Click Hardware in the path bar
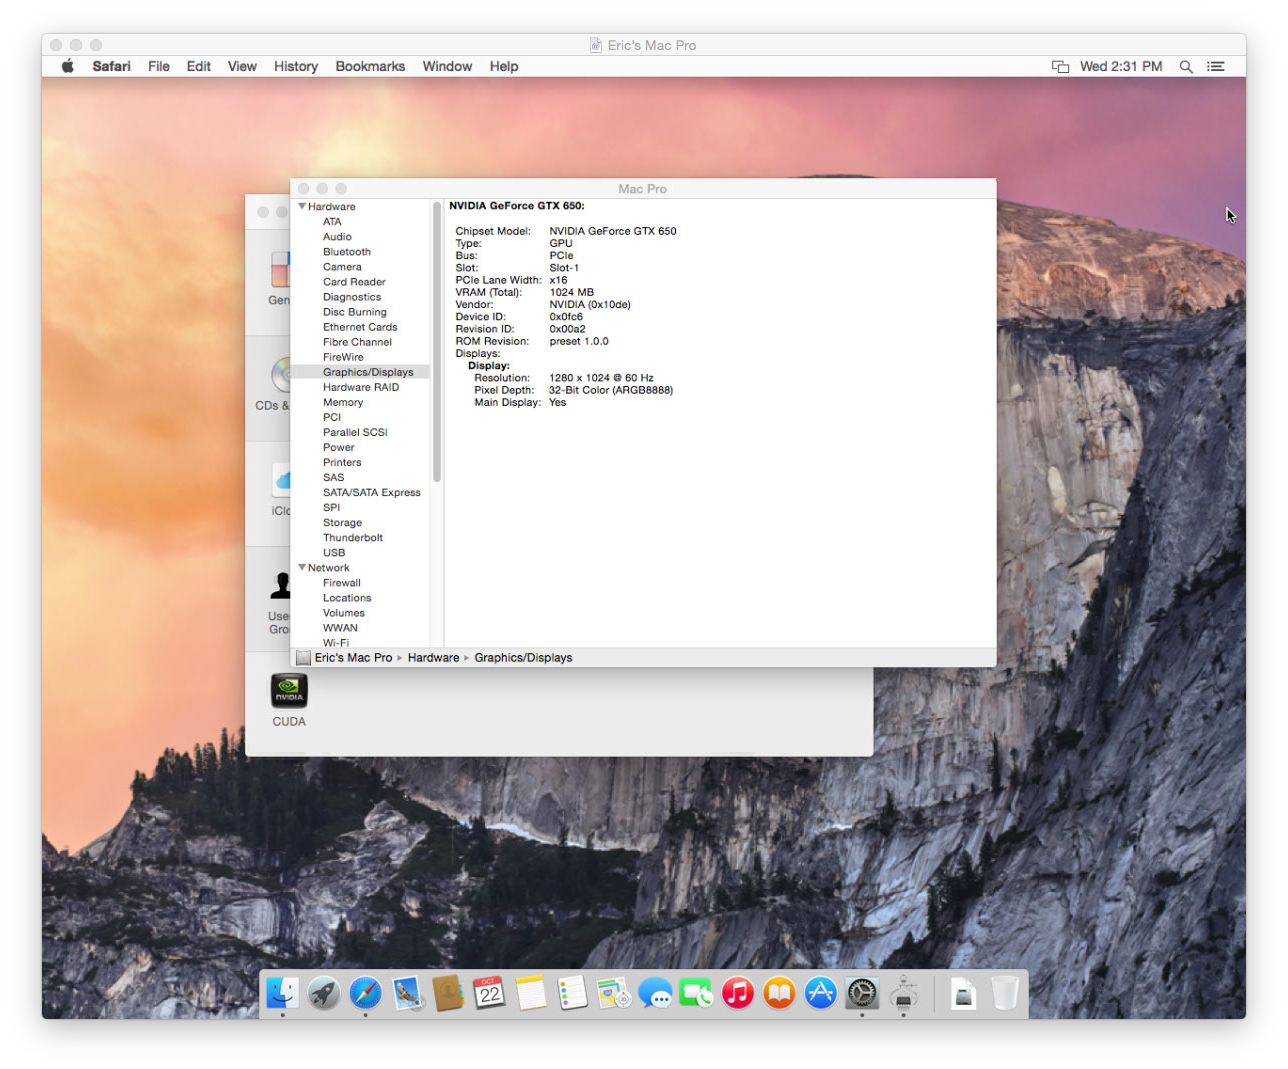This screenshot has width=1288, height=1069. point(433,658)
